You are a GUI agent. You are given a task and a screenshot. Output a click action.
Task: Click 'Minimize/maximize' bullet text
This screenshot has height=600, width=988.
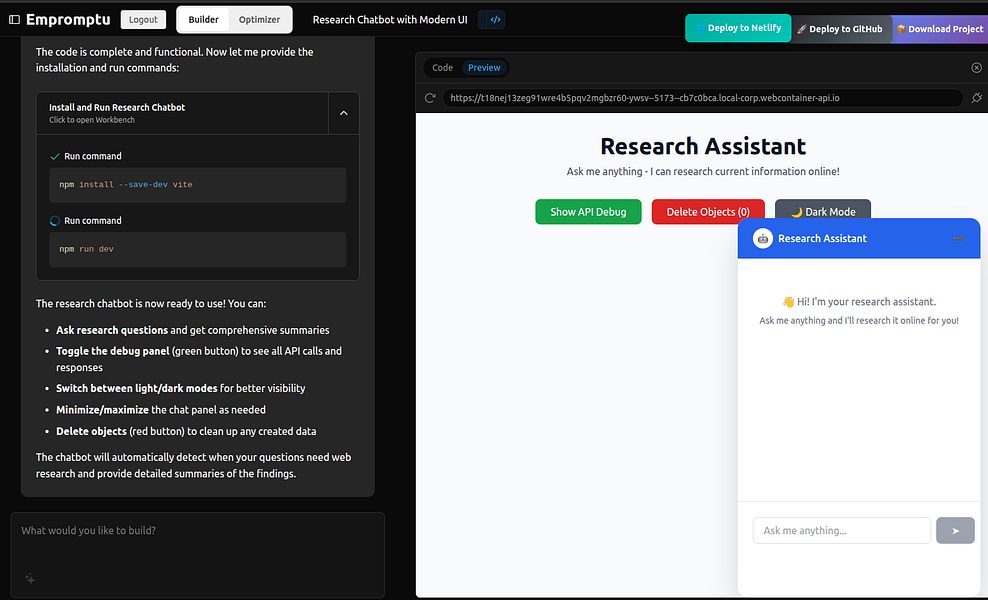[x=102, y=410]
